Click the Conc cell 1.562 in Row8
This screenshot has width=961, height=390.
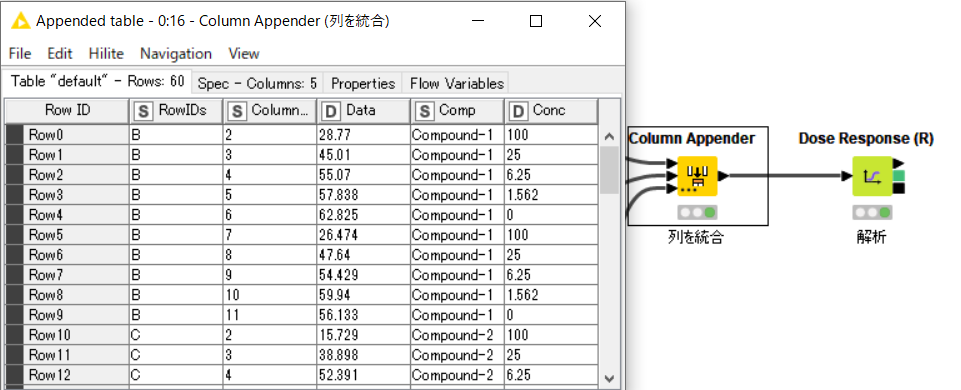point(550,295)
